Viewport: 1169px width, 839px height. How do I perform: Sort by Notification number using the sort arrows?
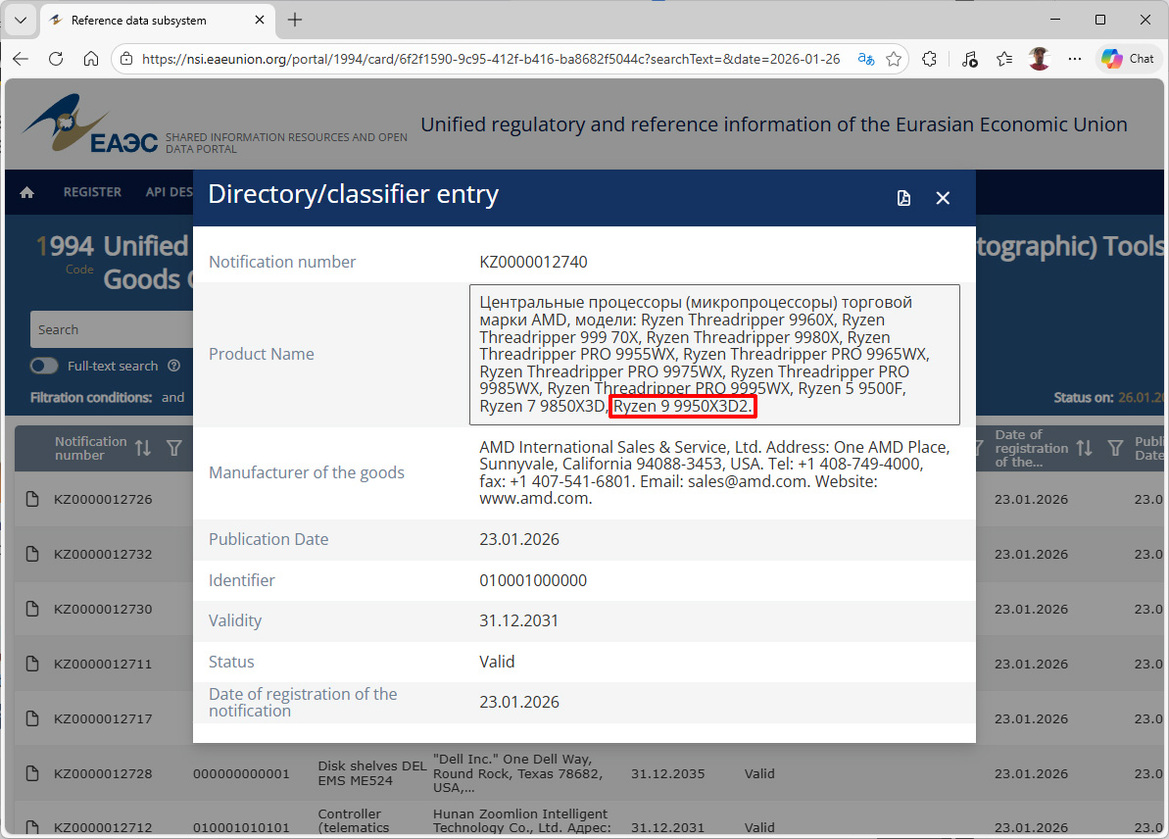pos(143,448)
